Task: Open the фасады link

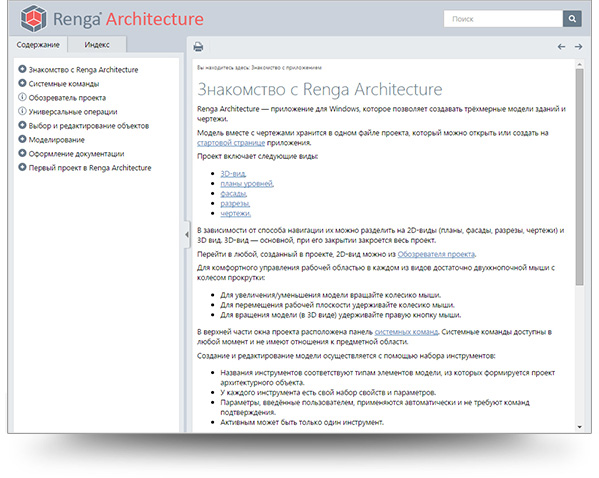Action: coord(233,194)
